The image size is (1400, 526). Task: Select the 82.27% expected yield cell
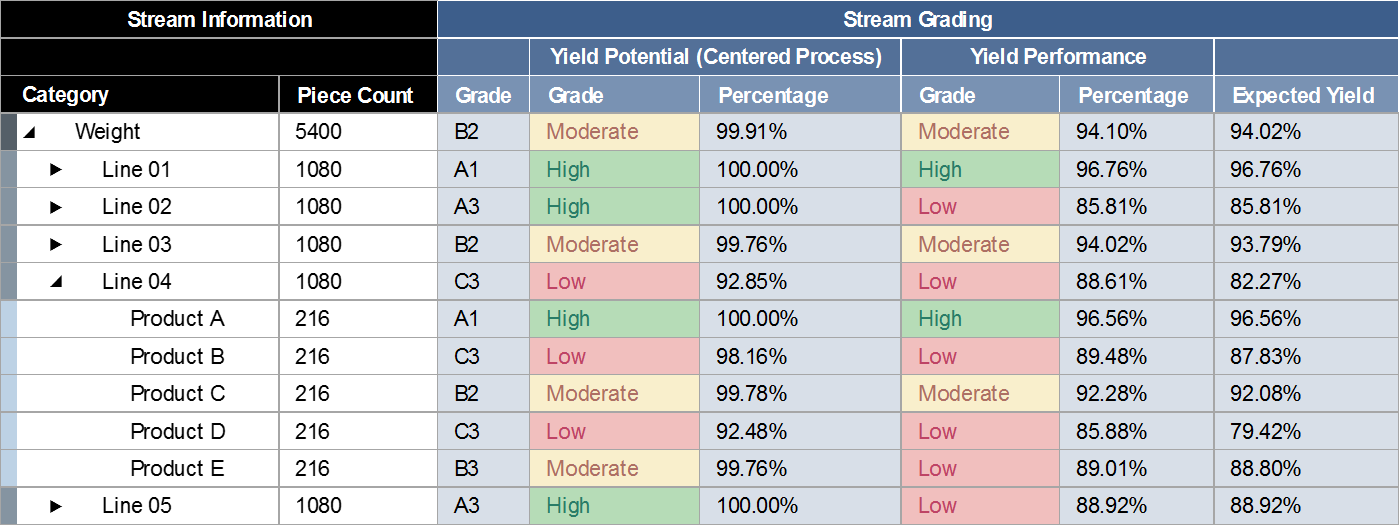(1265, 282)
